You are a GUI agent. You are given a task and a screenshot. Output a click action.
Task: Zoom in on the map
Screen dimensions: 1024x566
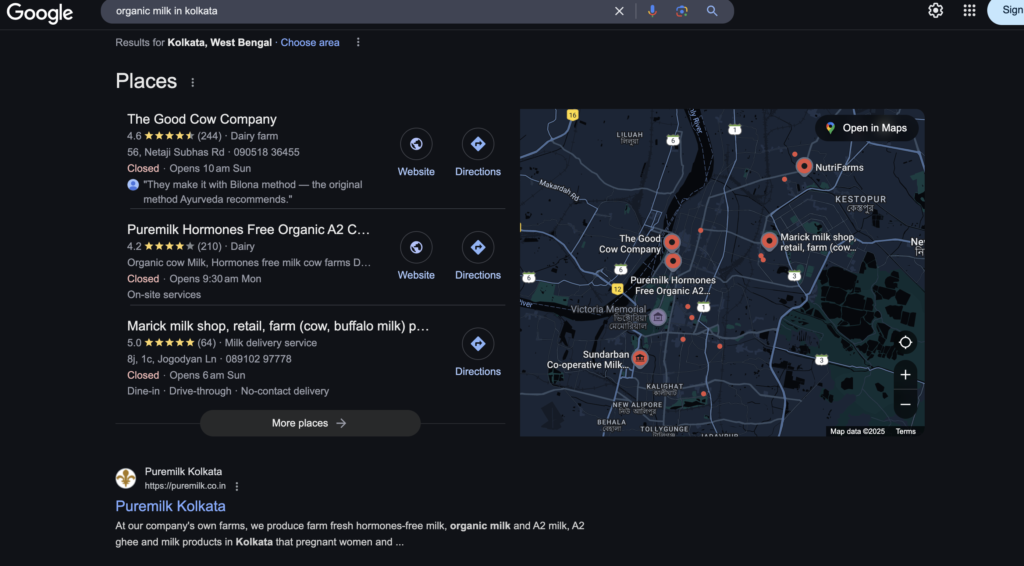(x=905, y=375)
